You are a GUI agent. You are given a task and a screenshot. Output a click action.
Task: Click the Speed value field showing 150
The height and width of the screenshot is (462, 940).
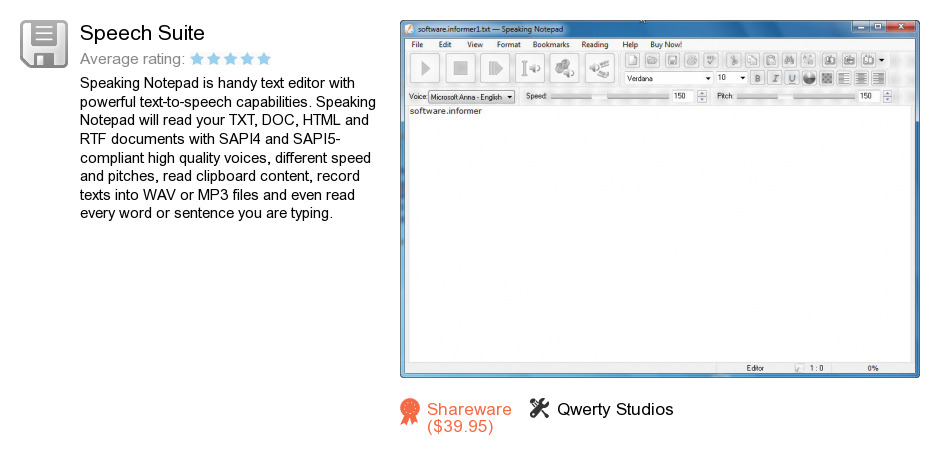click(x=683, y=96)
